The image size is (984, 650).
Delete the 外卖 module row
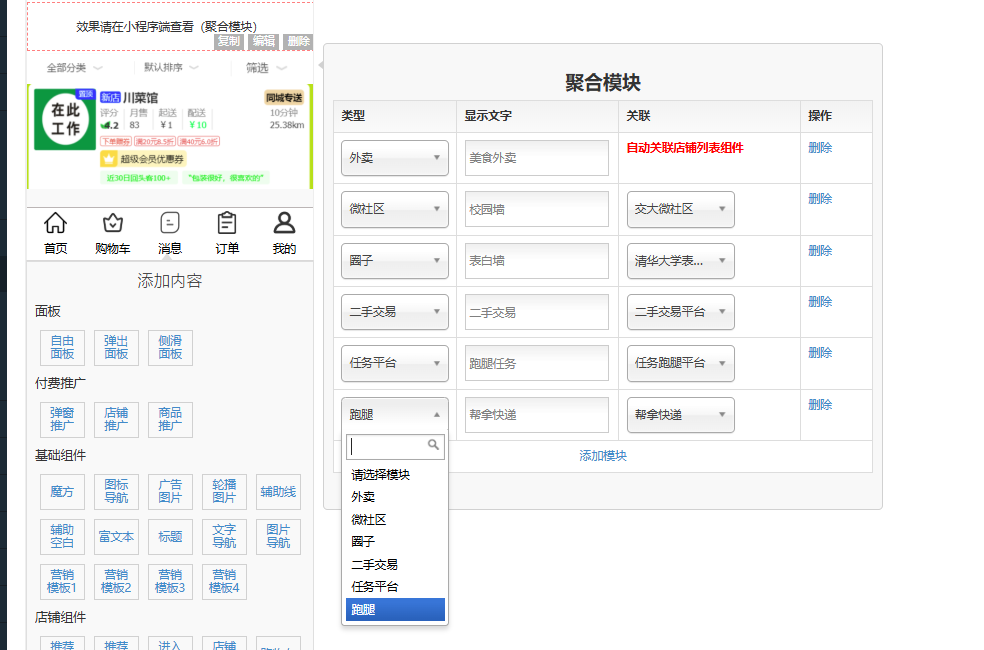point(820,148)
